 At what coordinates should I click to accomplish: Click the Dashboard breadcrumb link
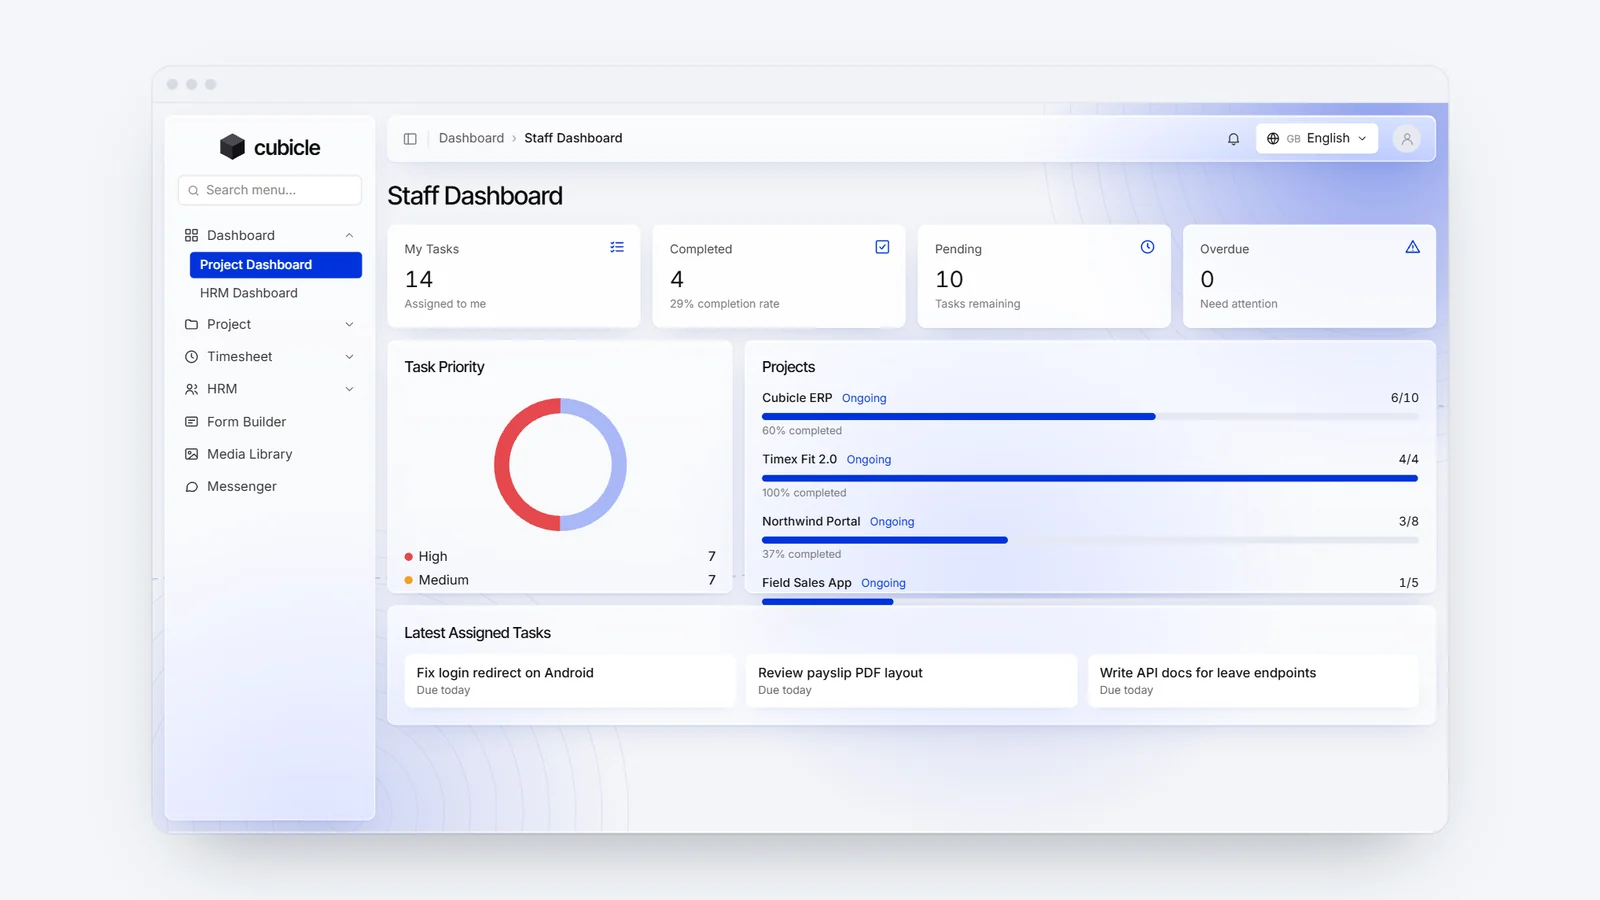click(x=471, y=139)
